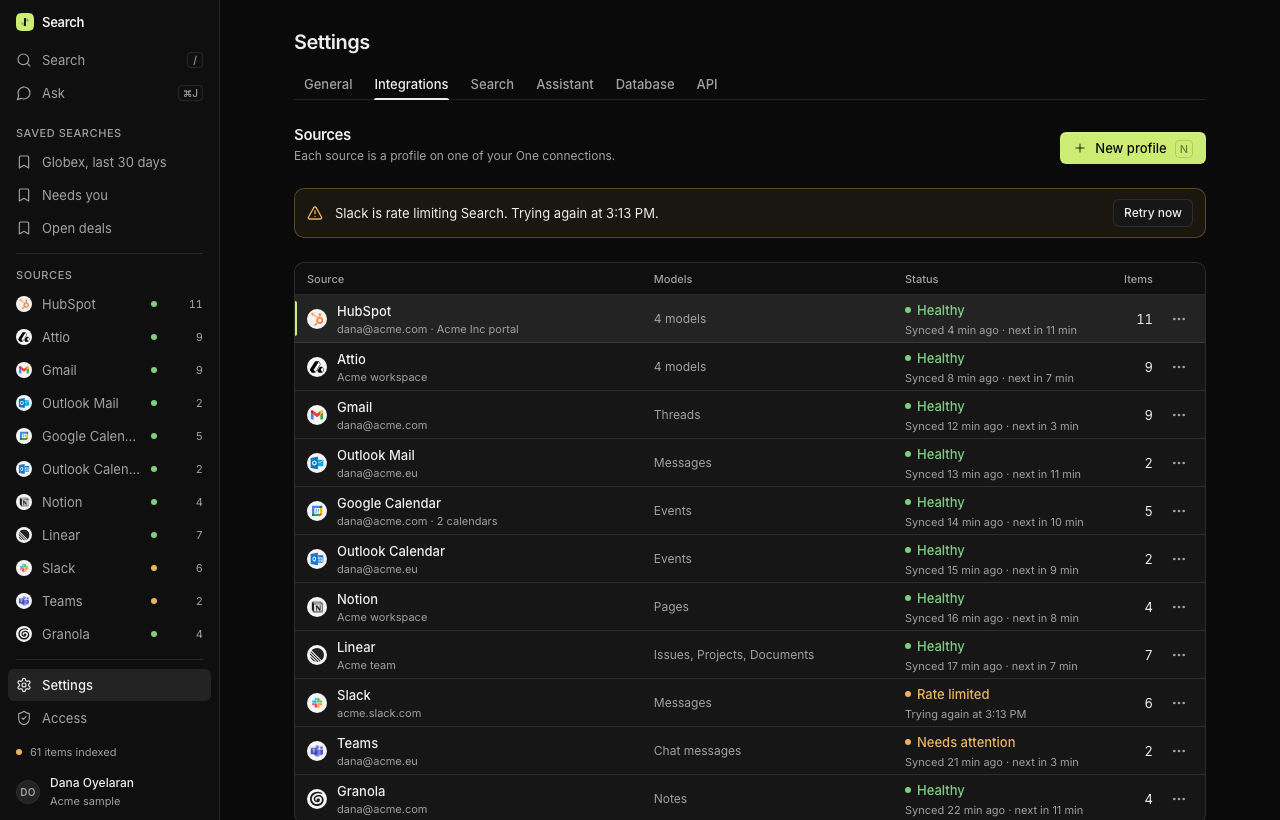Image resolution: width=1280 pixels, height=820 pixels.
Task: Click Issues, Projects, Documents in the Linear row
Action: pyautogui.click(x=734, y=655)
